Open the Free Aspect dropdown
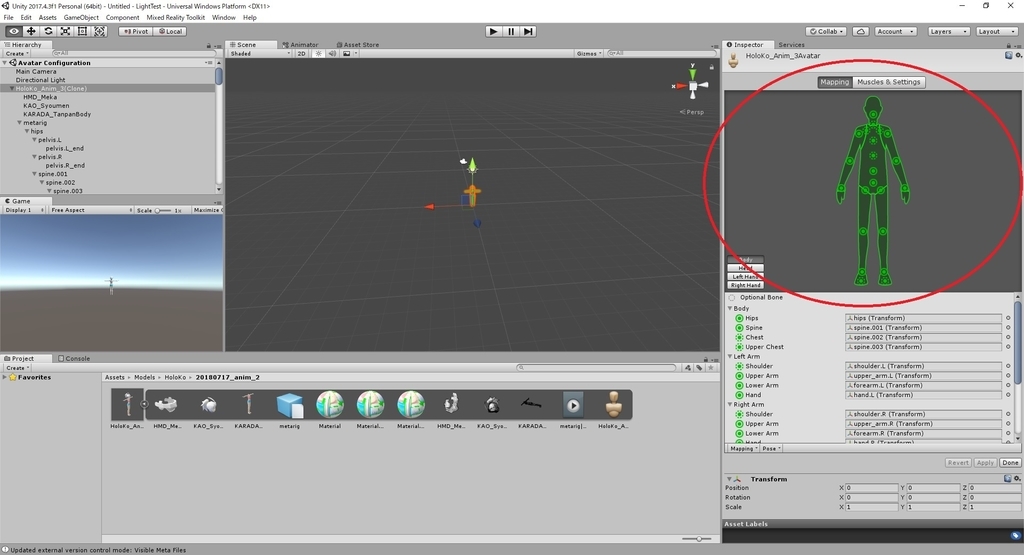Viewport: 1024px width, 555px height. tap(91, 210)
